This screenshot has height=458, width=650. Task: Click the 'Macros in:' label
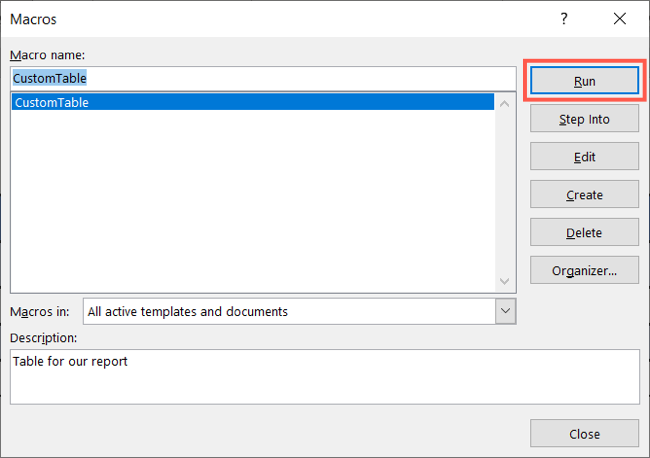[x=40, y=311]
